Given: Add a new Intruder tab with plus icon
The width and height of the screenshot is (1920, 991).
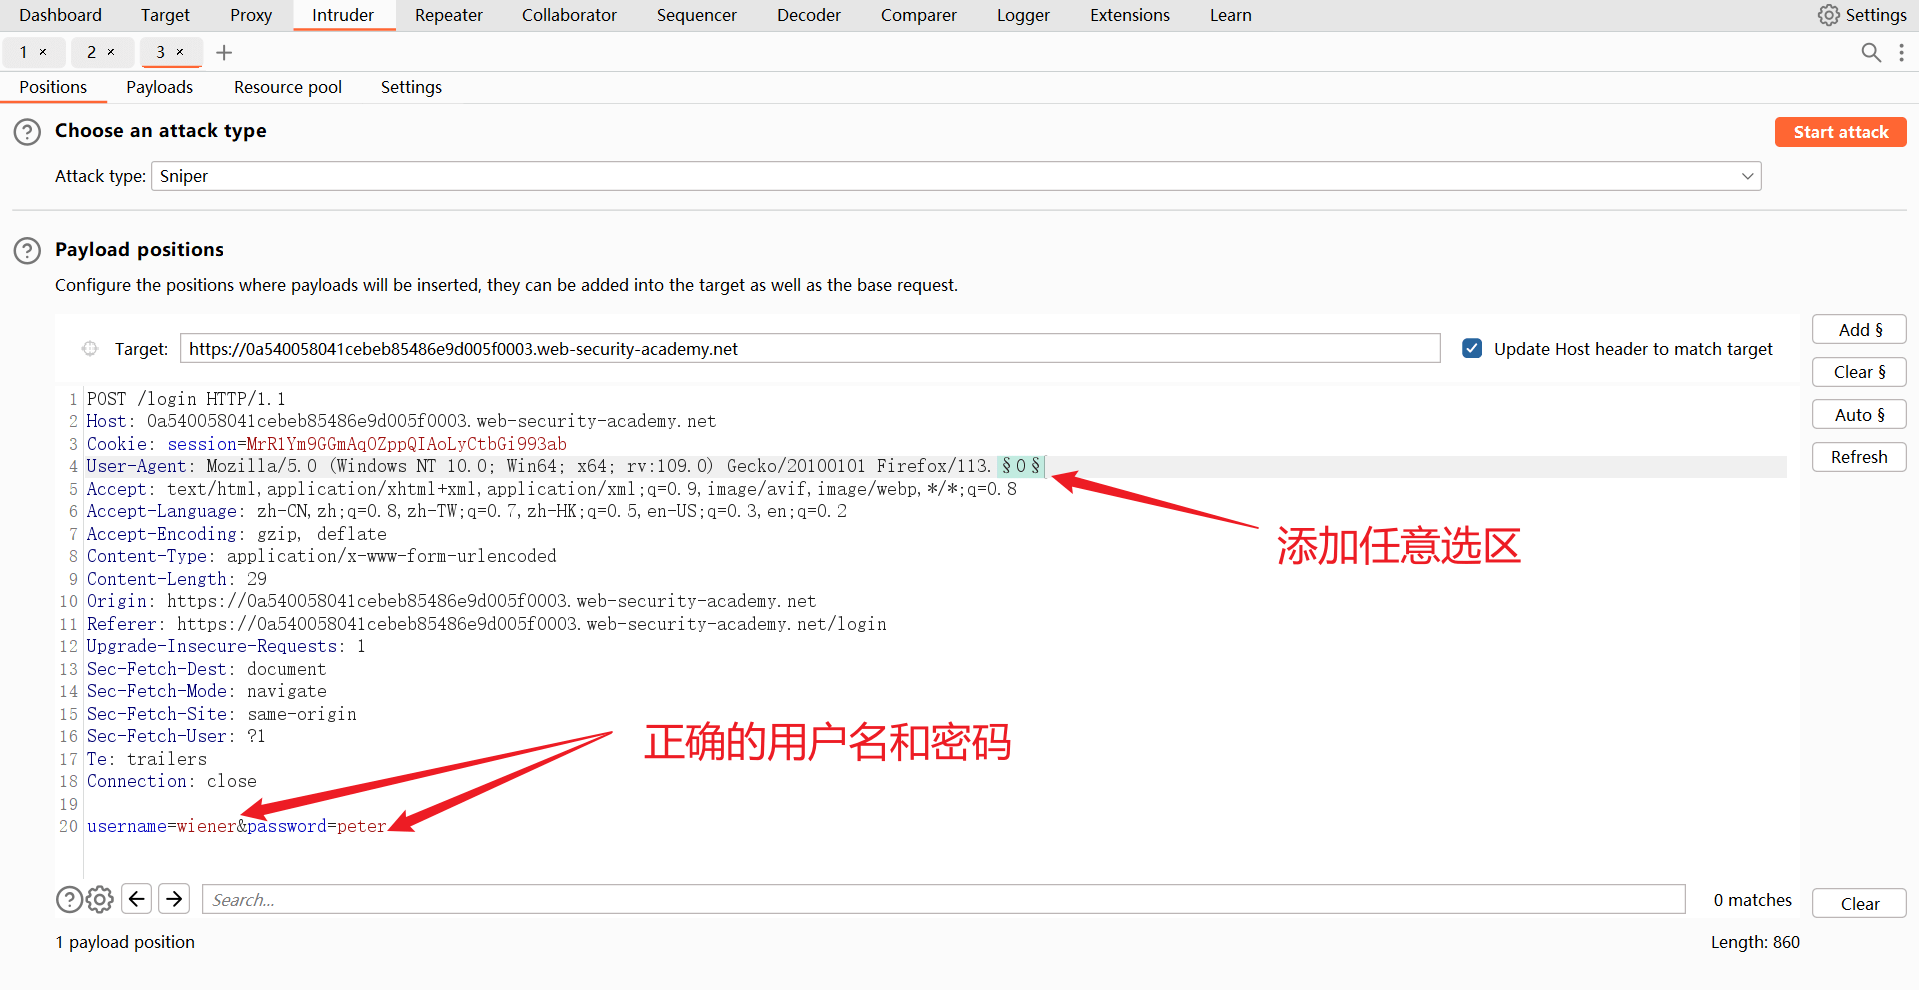Looking at the screenshot, I should 224,52.
